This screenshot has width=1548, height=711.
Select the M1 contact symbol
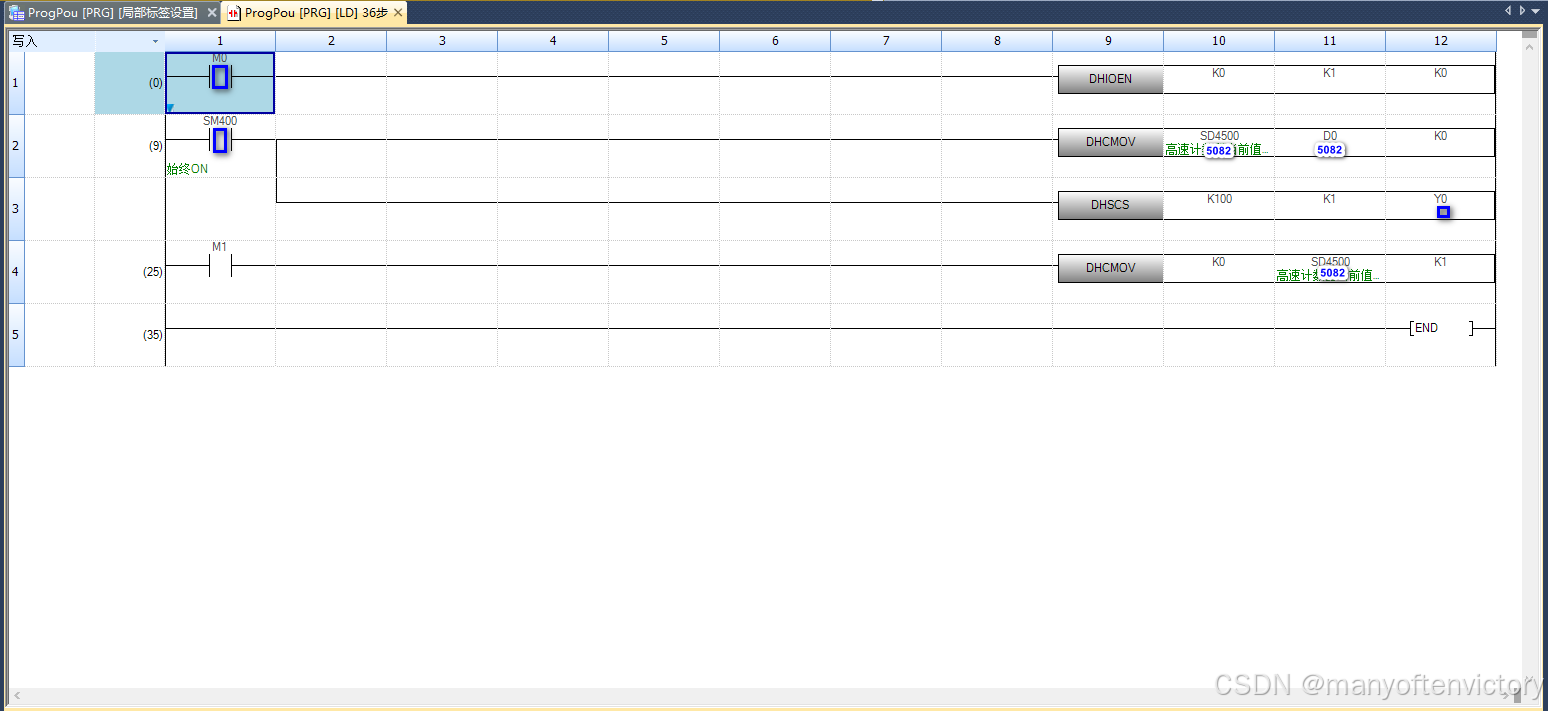coord(220,266)
